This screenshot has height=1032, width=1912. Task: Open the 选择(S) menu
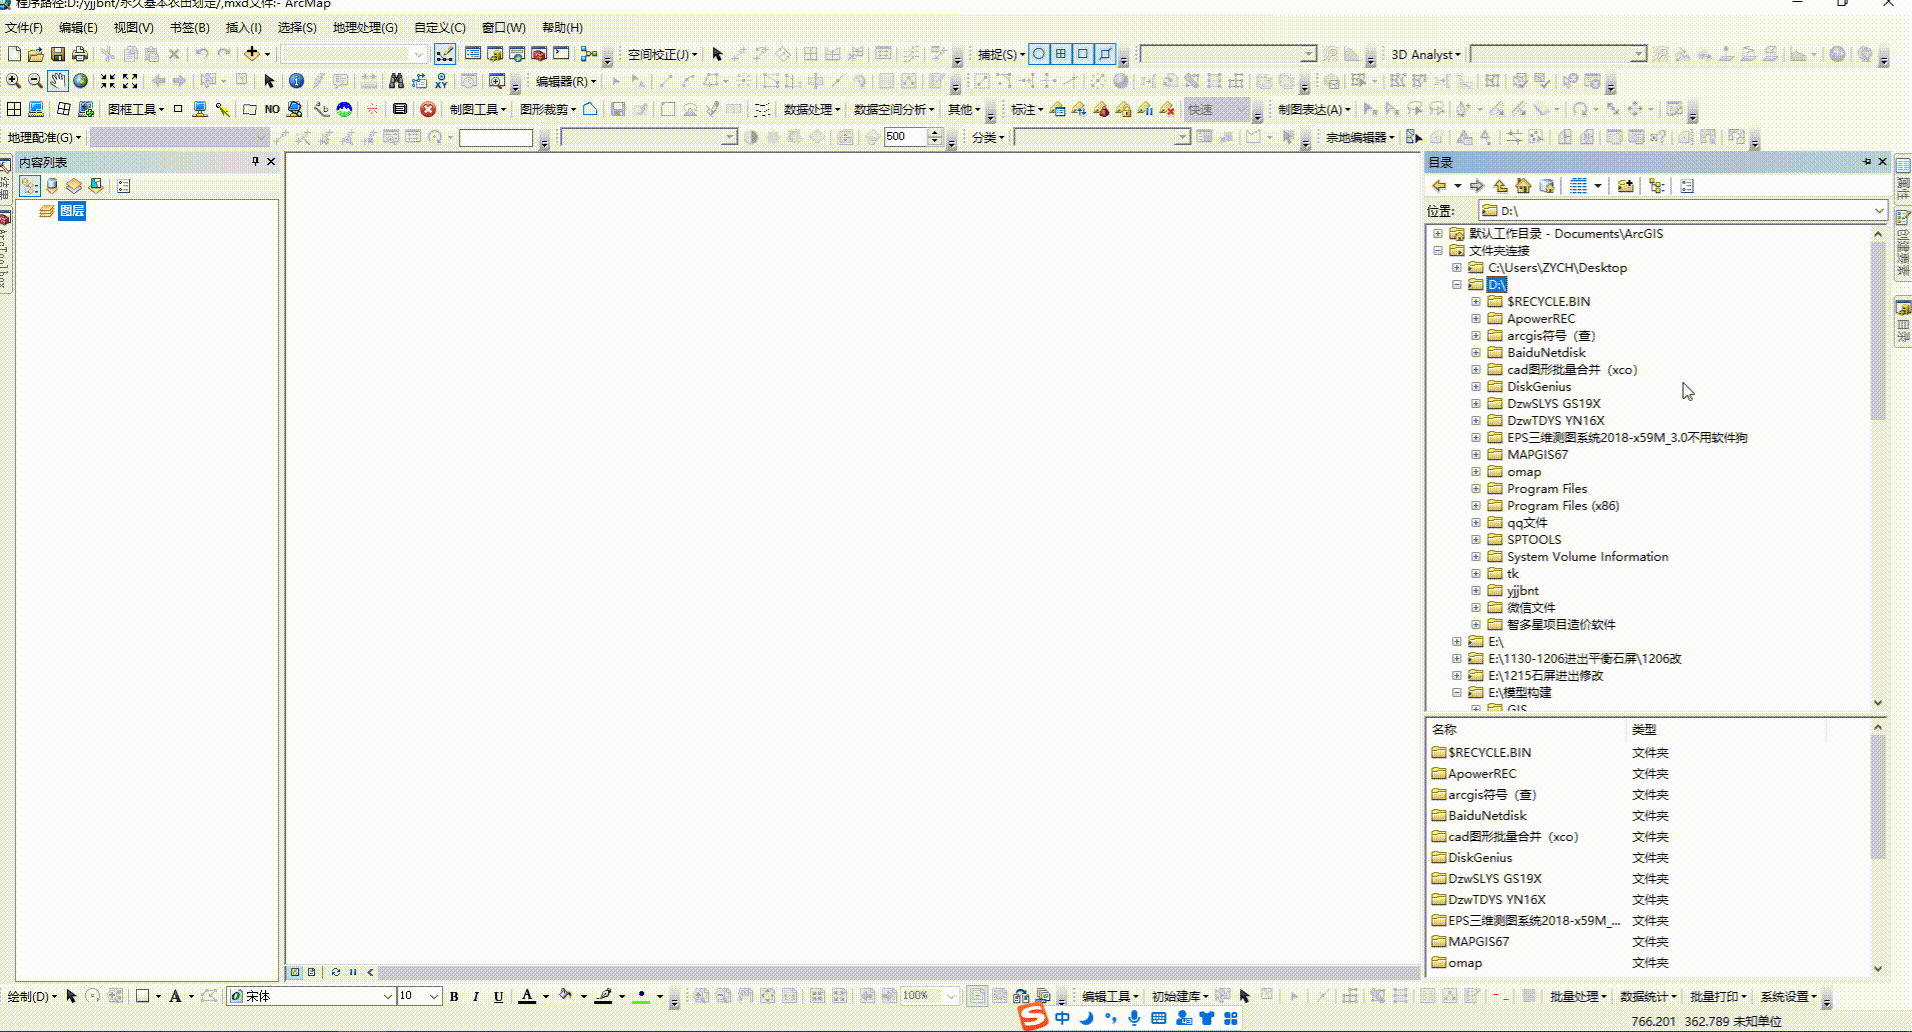click(295, 28)
